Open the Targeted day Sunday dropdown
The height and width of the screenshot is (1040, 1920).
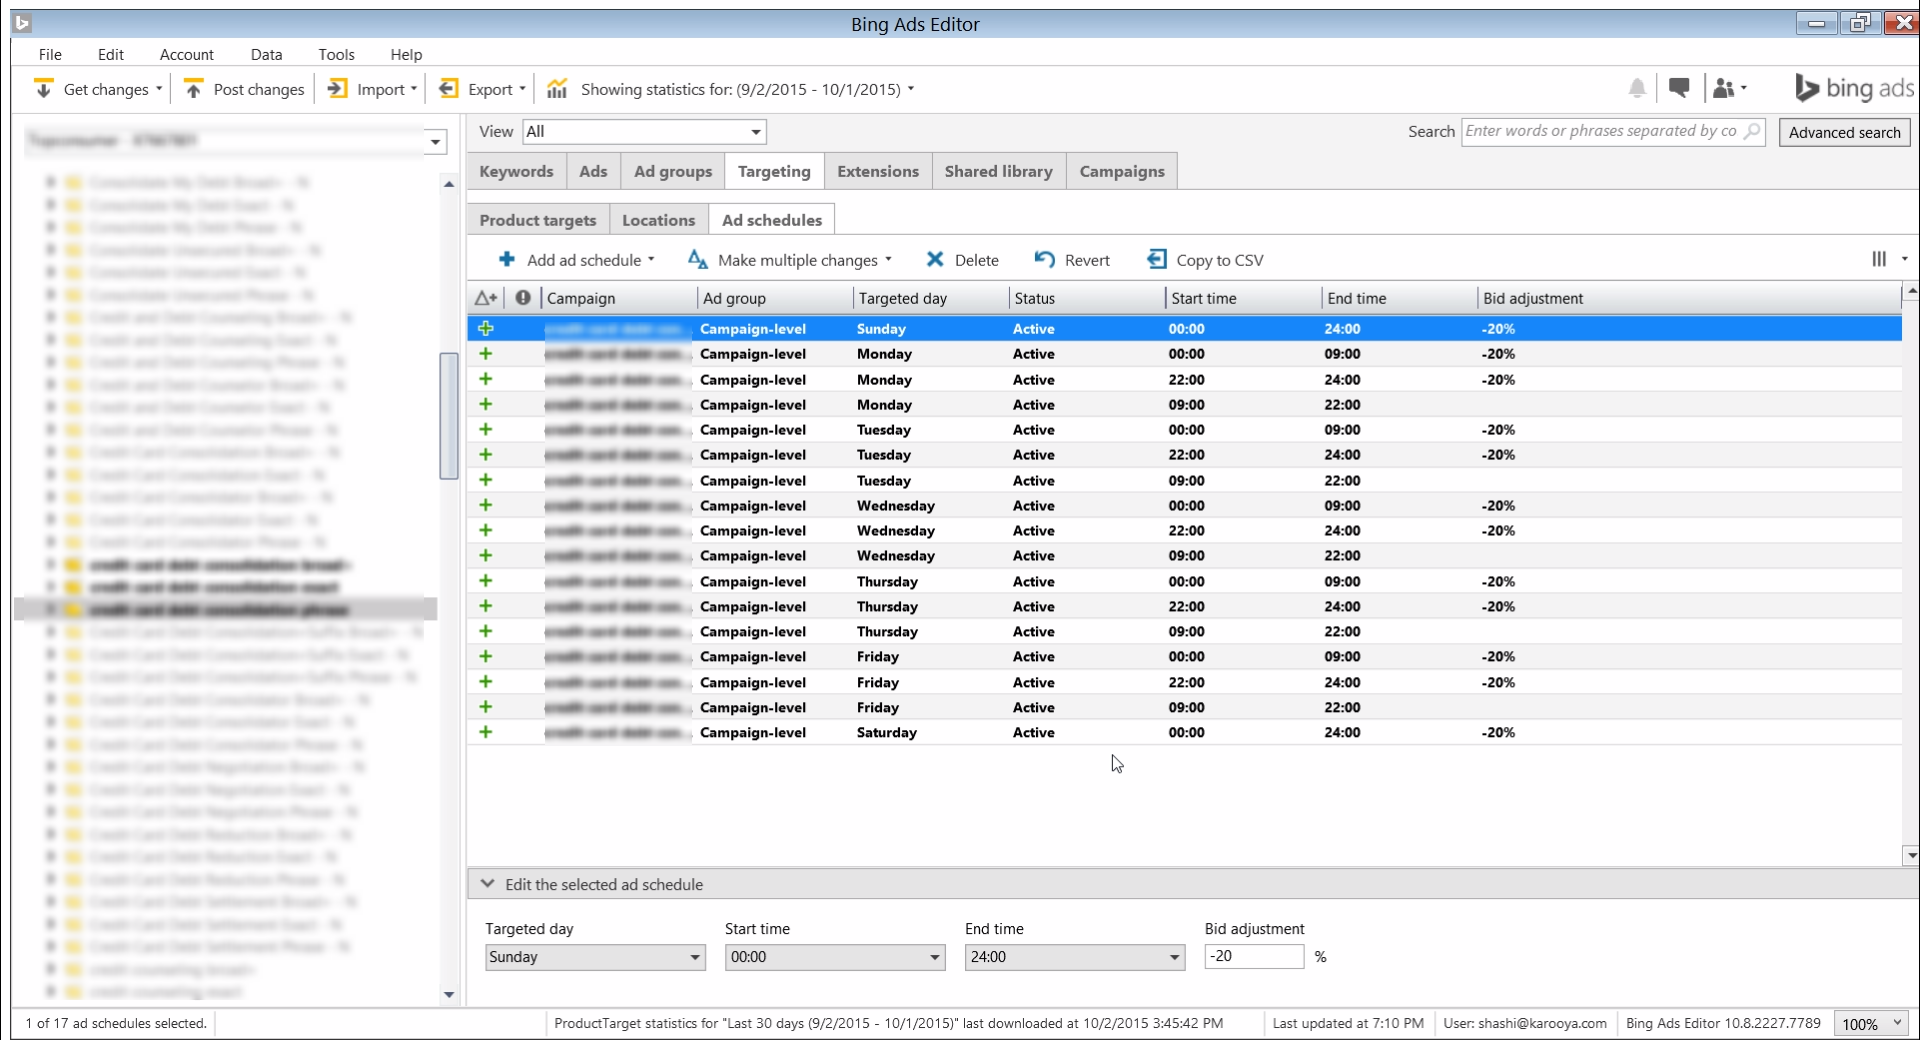pyautogui.click(x=595, y=957)
